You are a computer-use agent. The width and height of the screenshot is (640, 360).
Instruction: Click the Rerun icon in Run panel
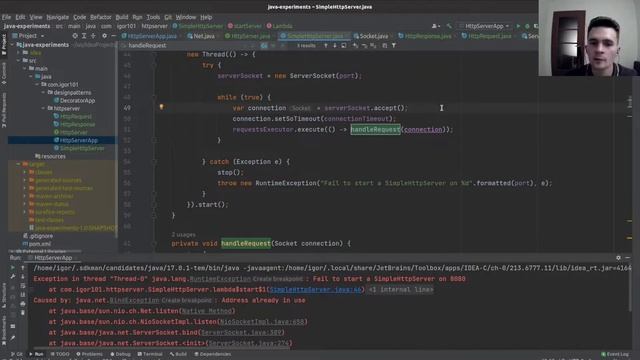(13, 268)
